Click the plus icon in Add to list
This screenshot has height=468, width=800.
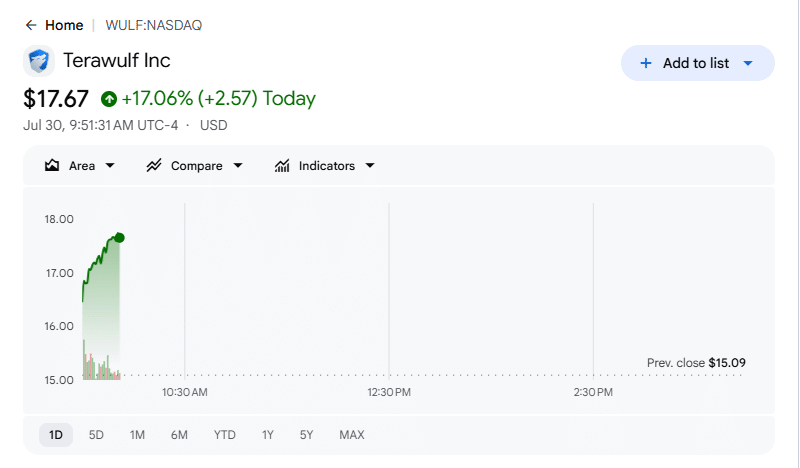tap(646, 63)
